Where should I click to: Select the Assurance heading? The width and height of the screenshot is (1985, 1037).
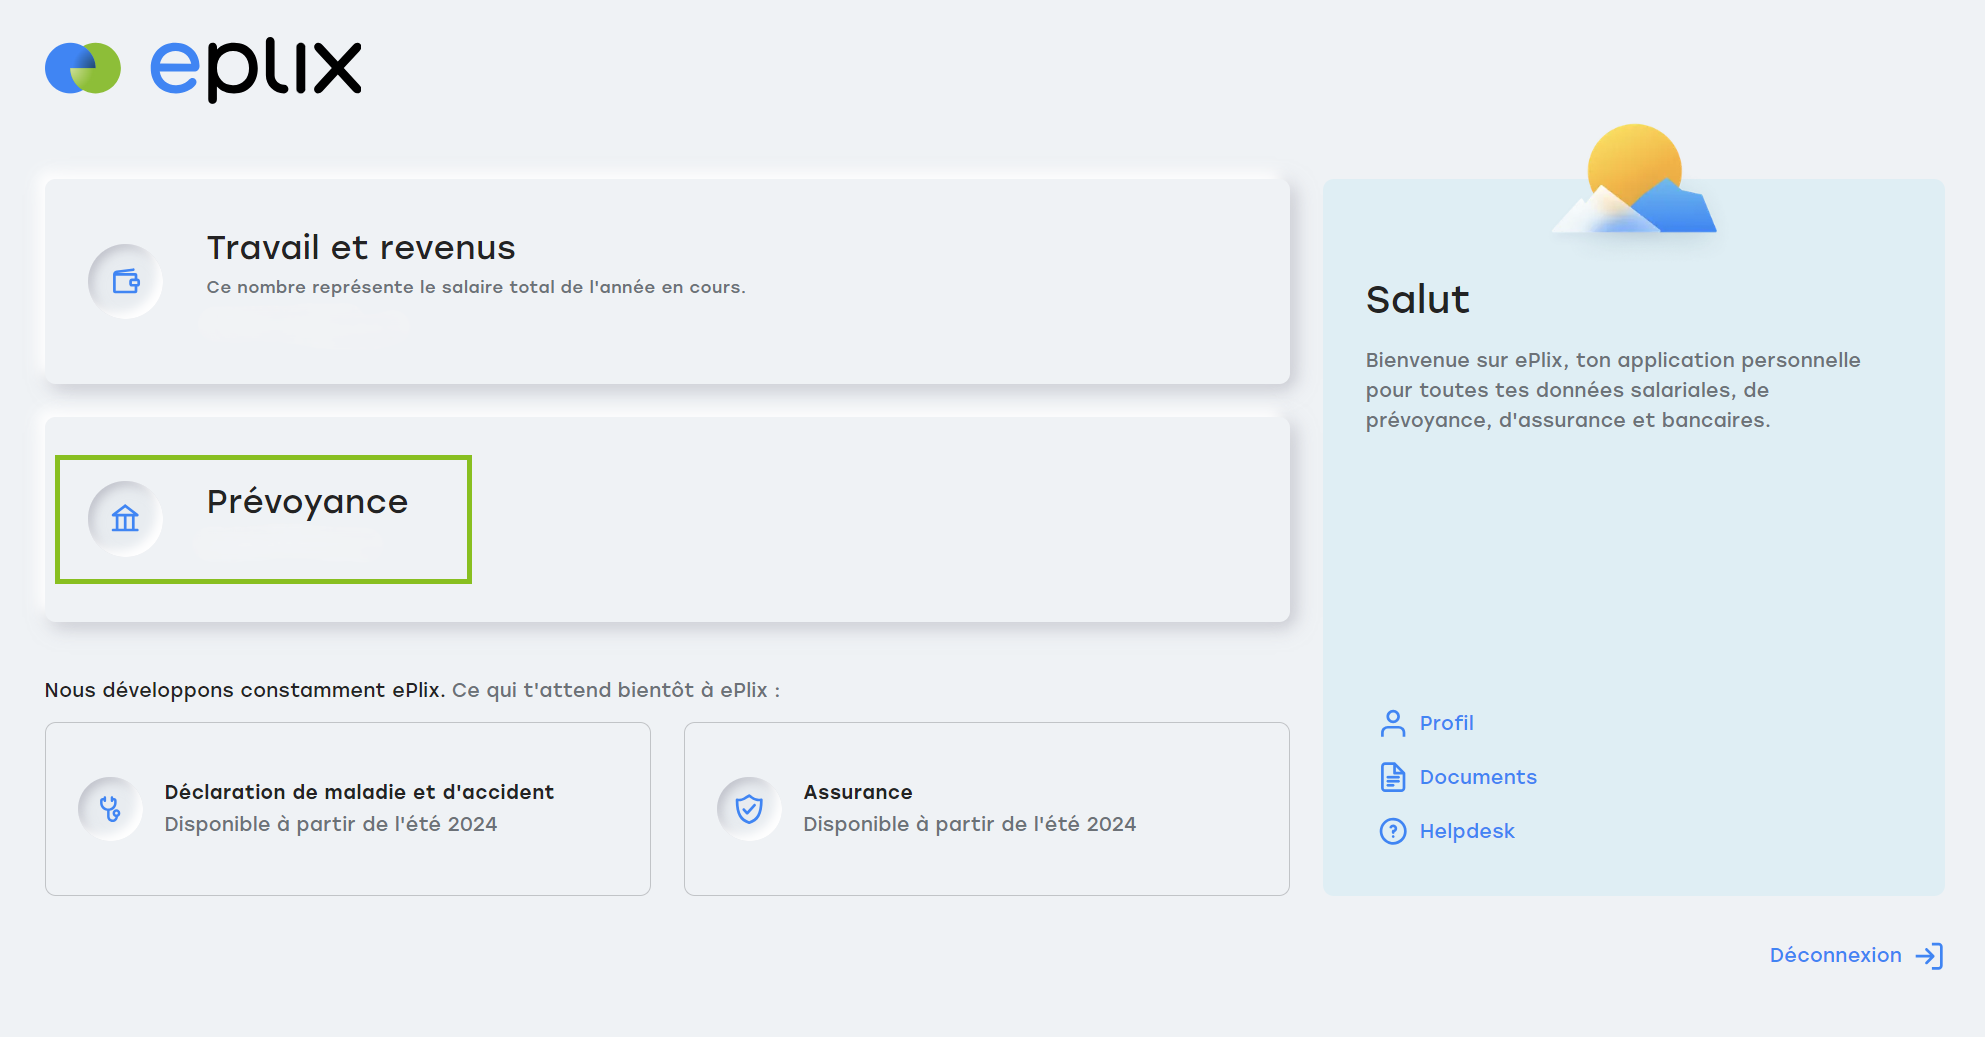[x=858, y=792]
